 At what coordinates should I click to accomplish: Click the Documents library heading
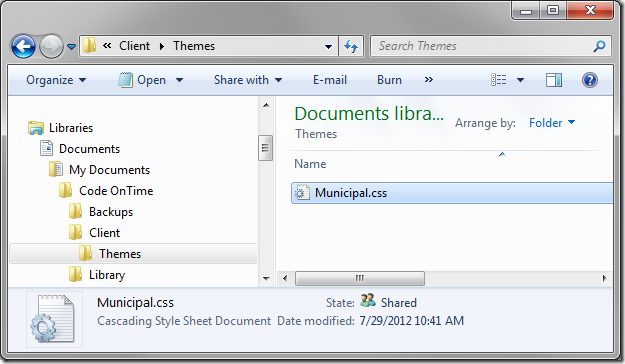tap(369, 114)
